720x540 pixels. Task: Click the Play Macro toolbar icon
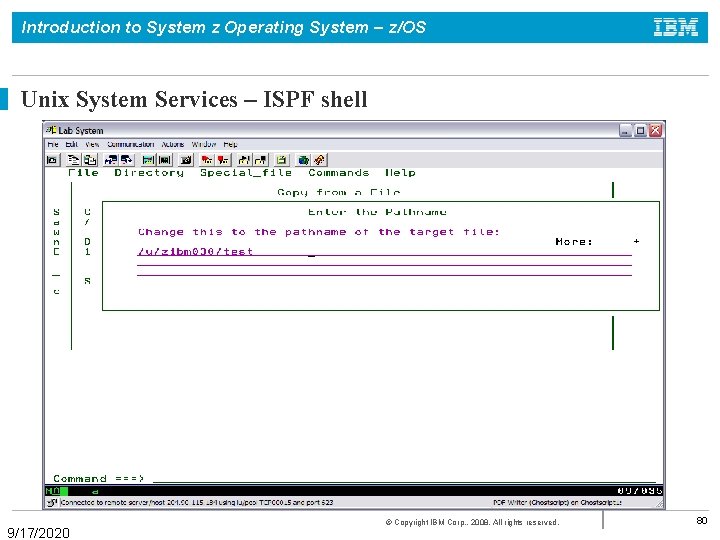point(244,160)
